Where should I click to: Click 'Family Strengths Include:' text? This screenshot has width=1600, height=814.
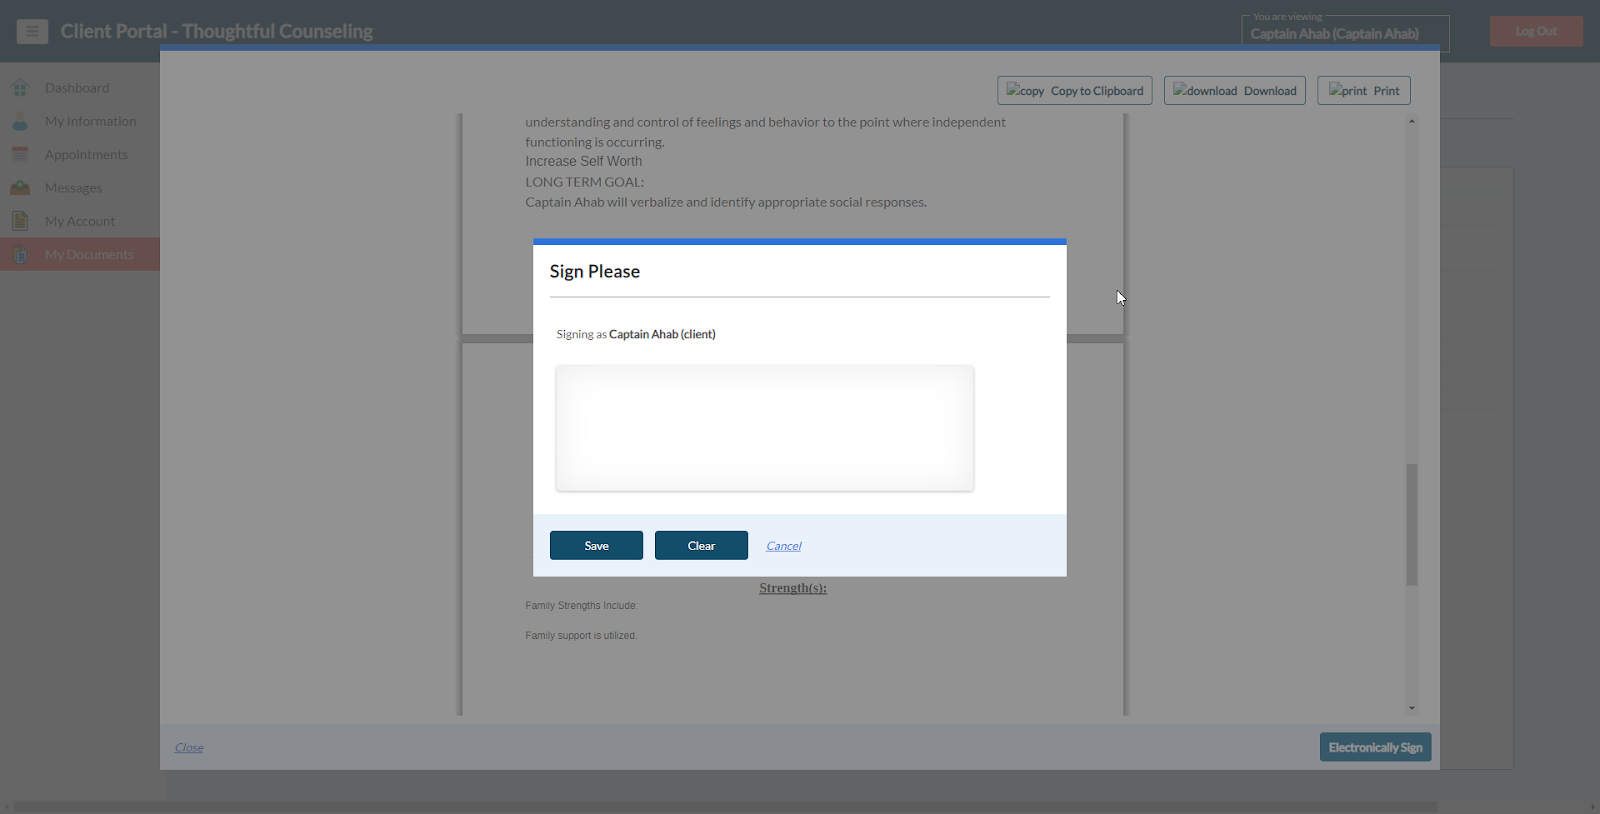coord(582,606)
